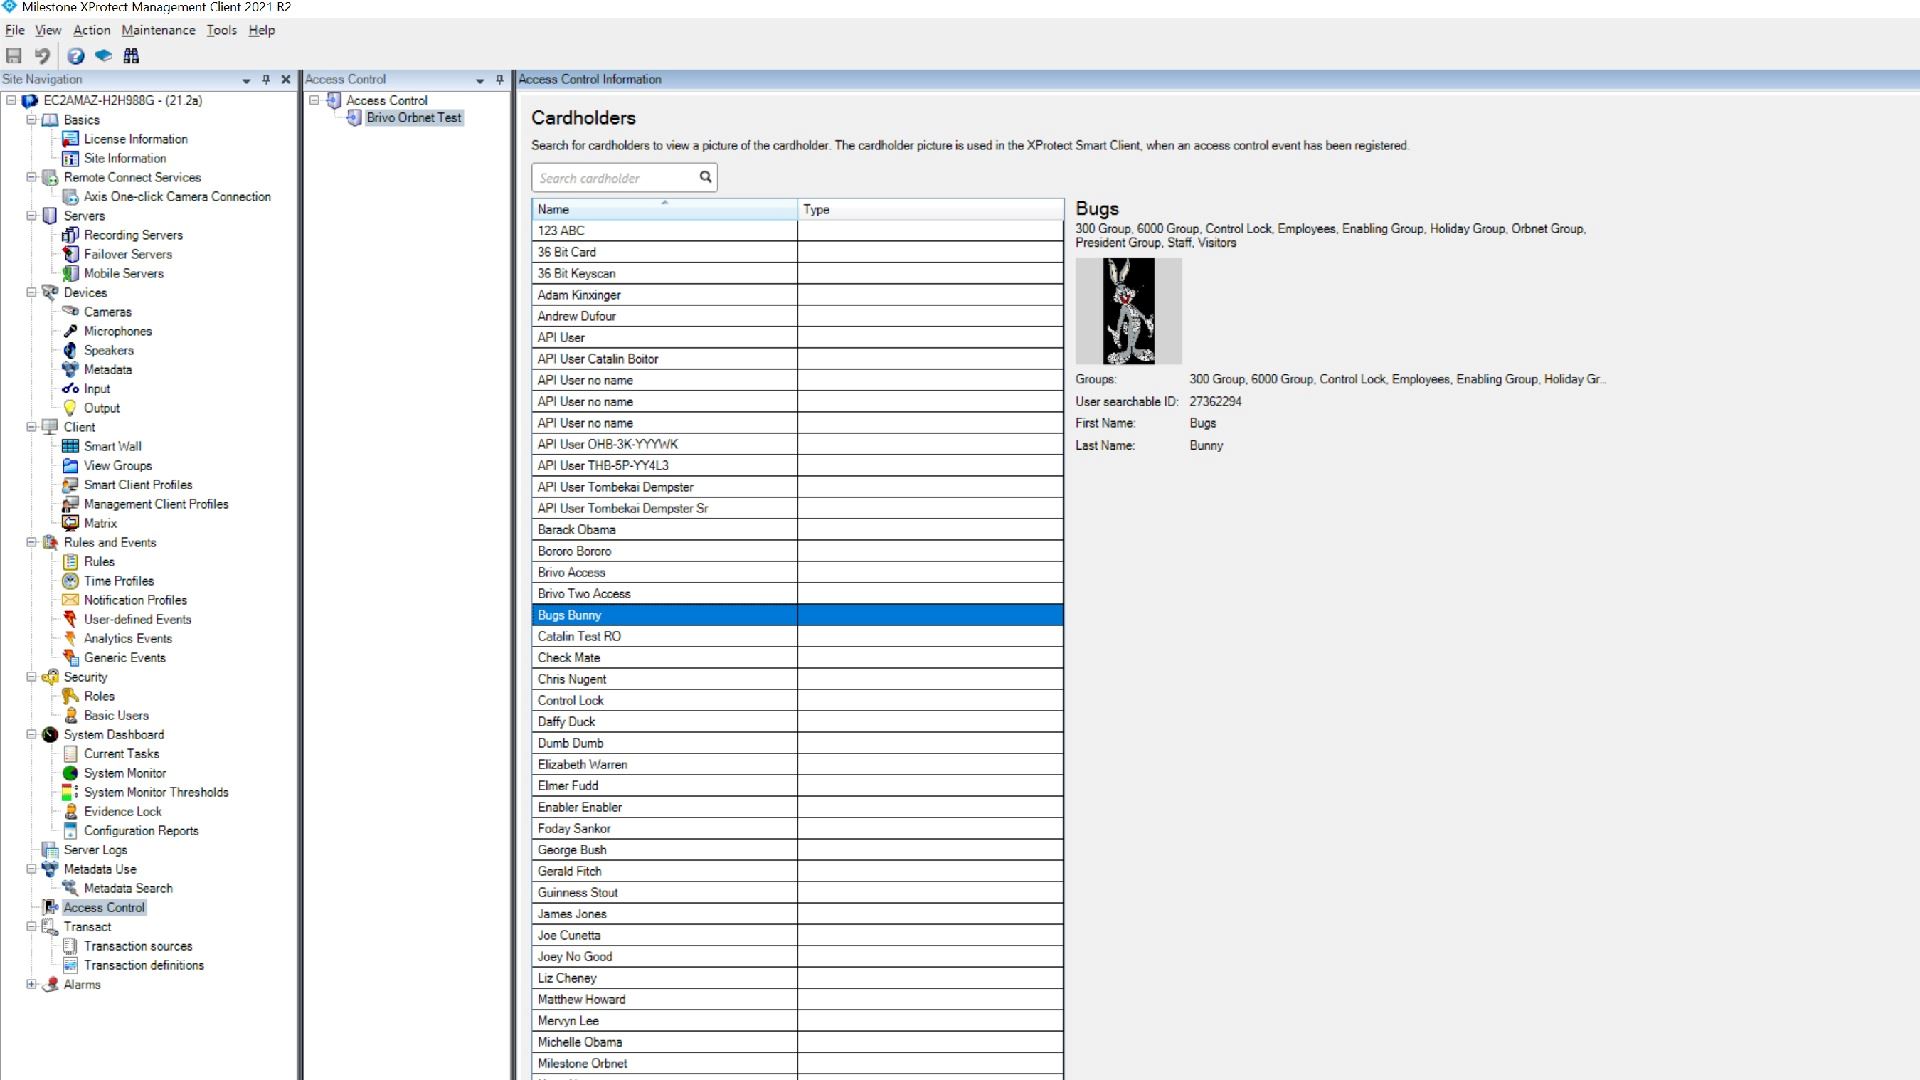Select the Milestone Orbnet cardholder row
Viewport: 1920px width, 1080px height.
(797, 1063)
